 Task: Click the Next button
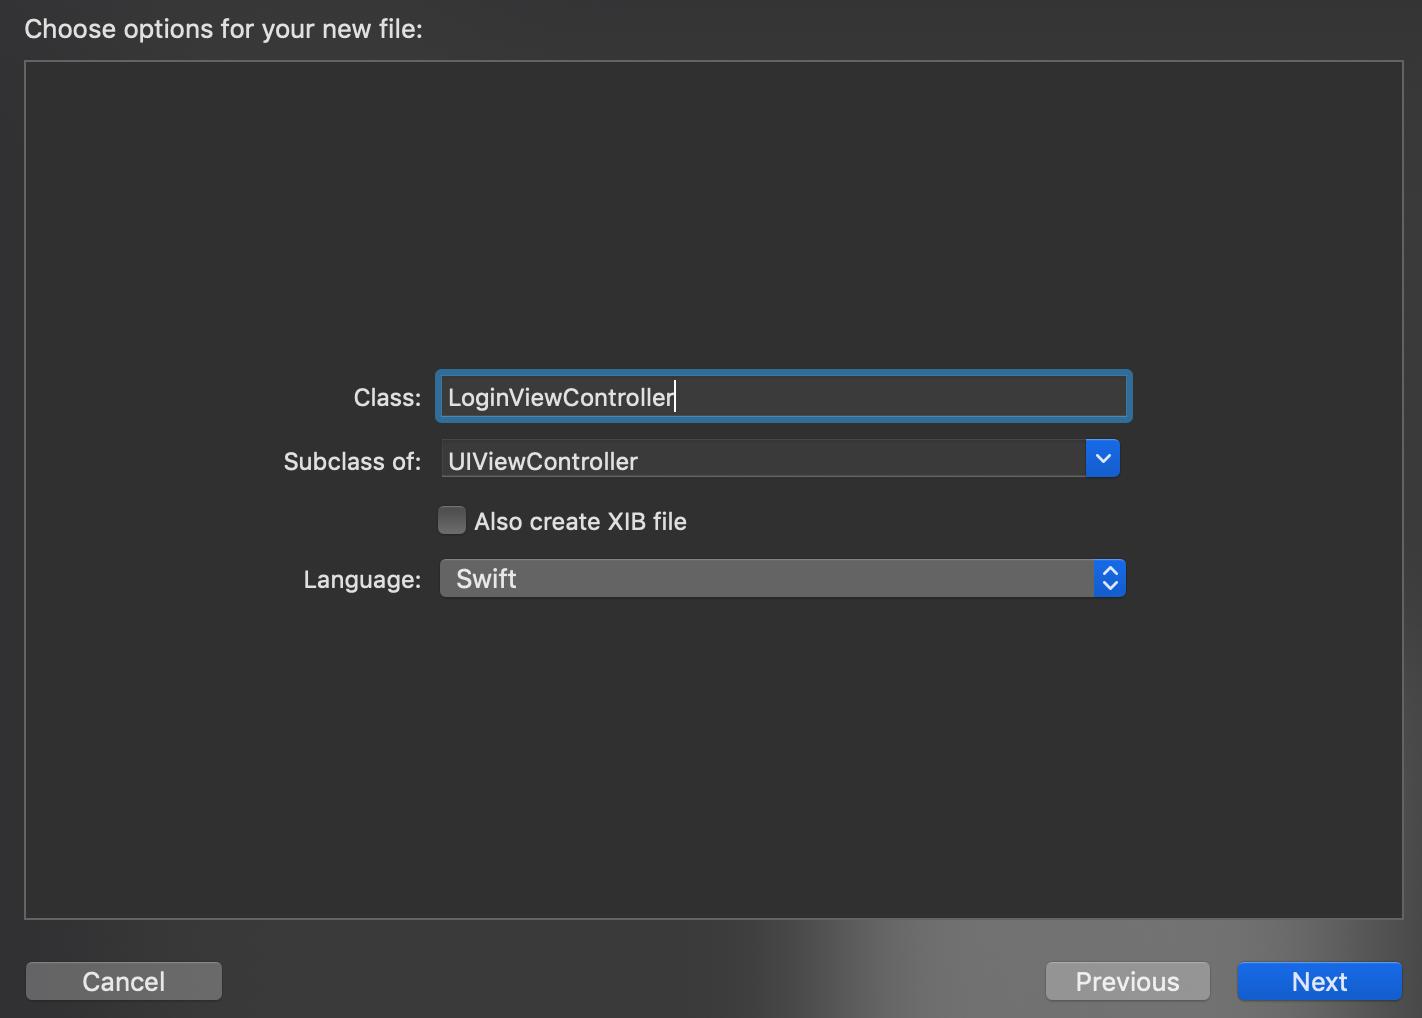1318,981
